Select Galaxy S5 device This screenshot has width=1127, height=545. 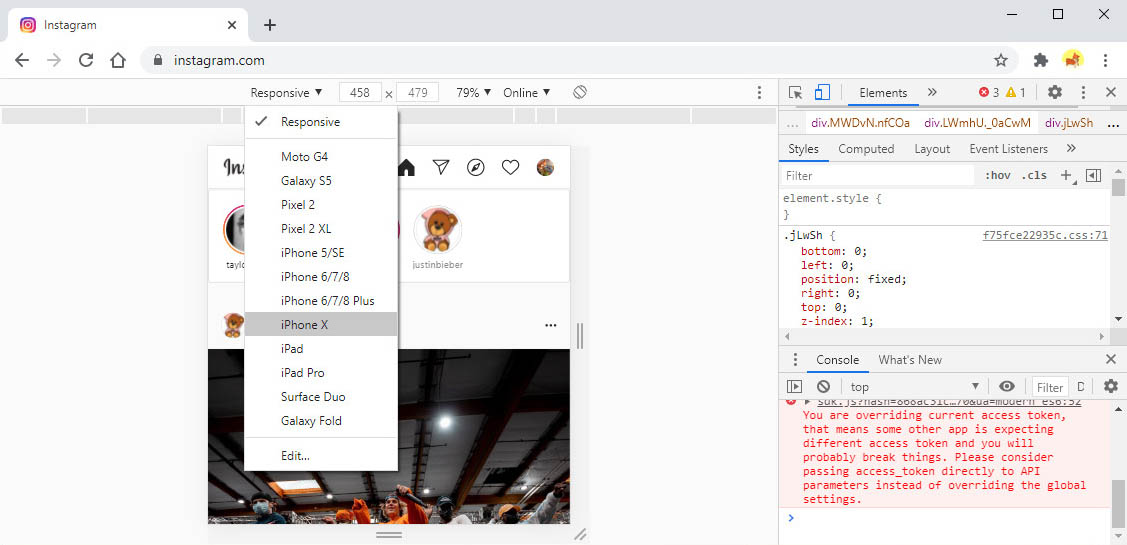[321, 181]
